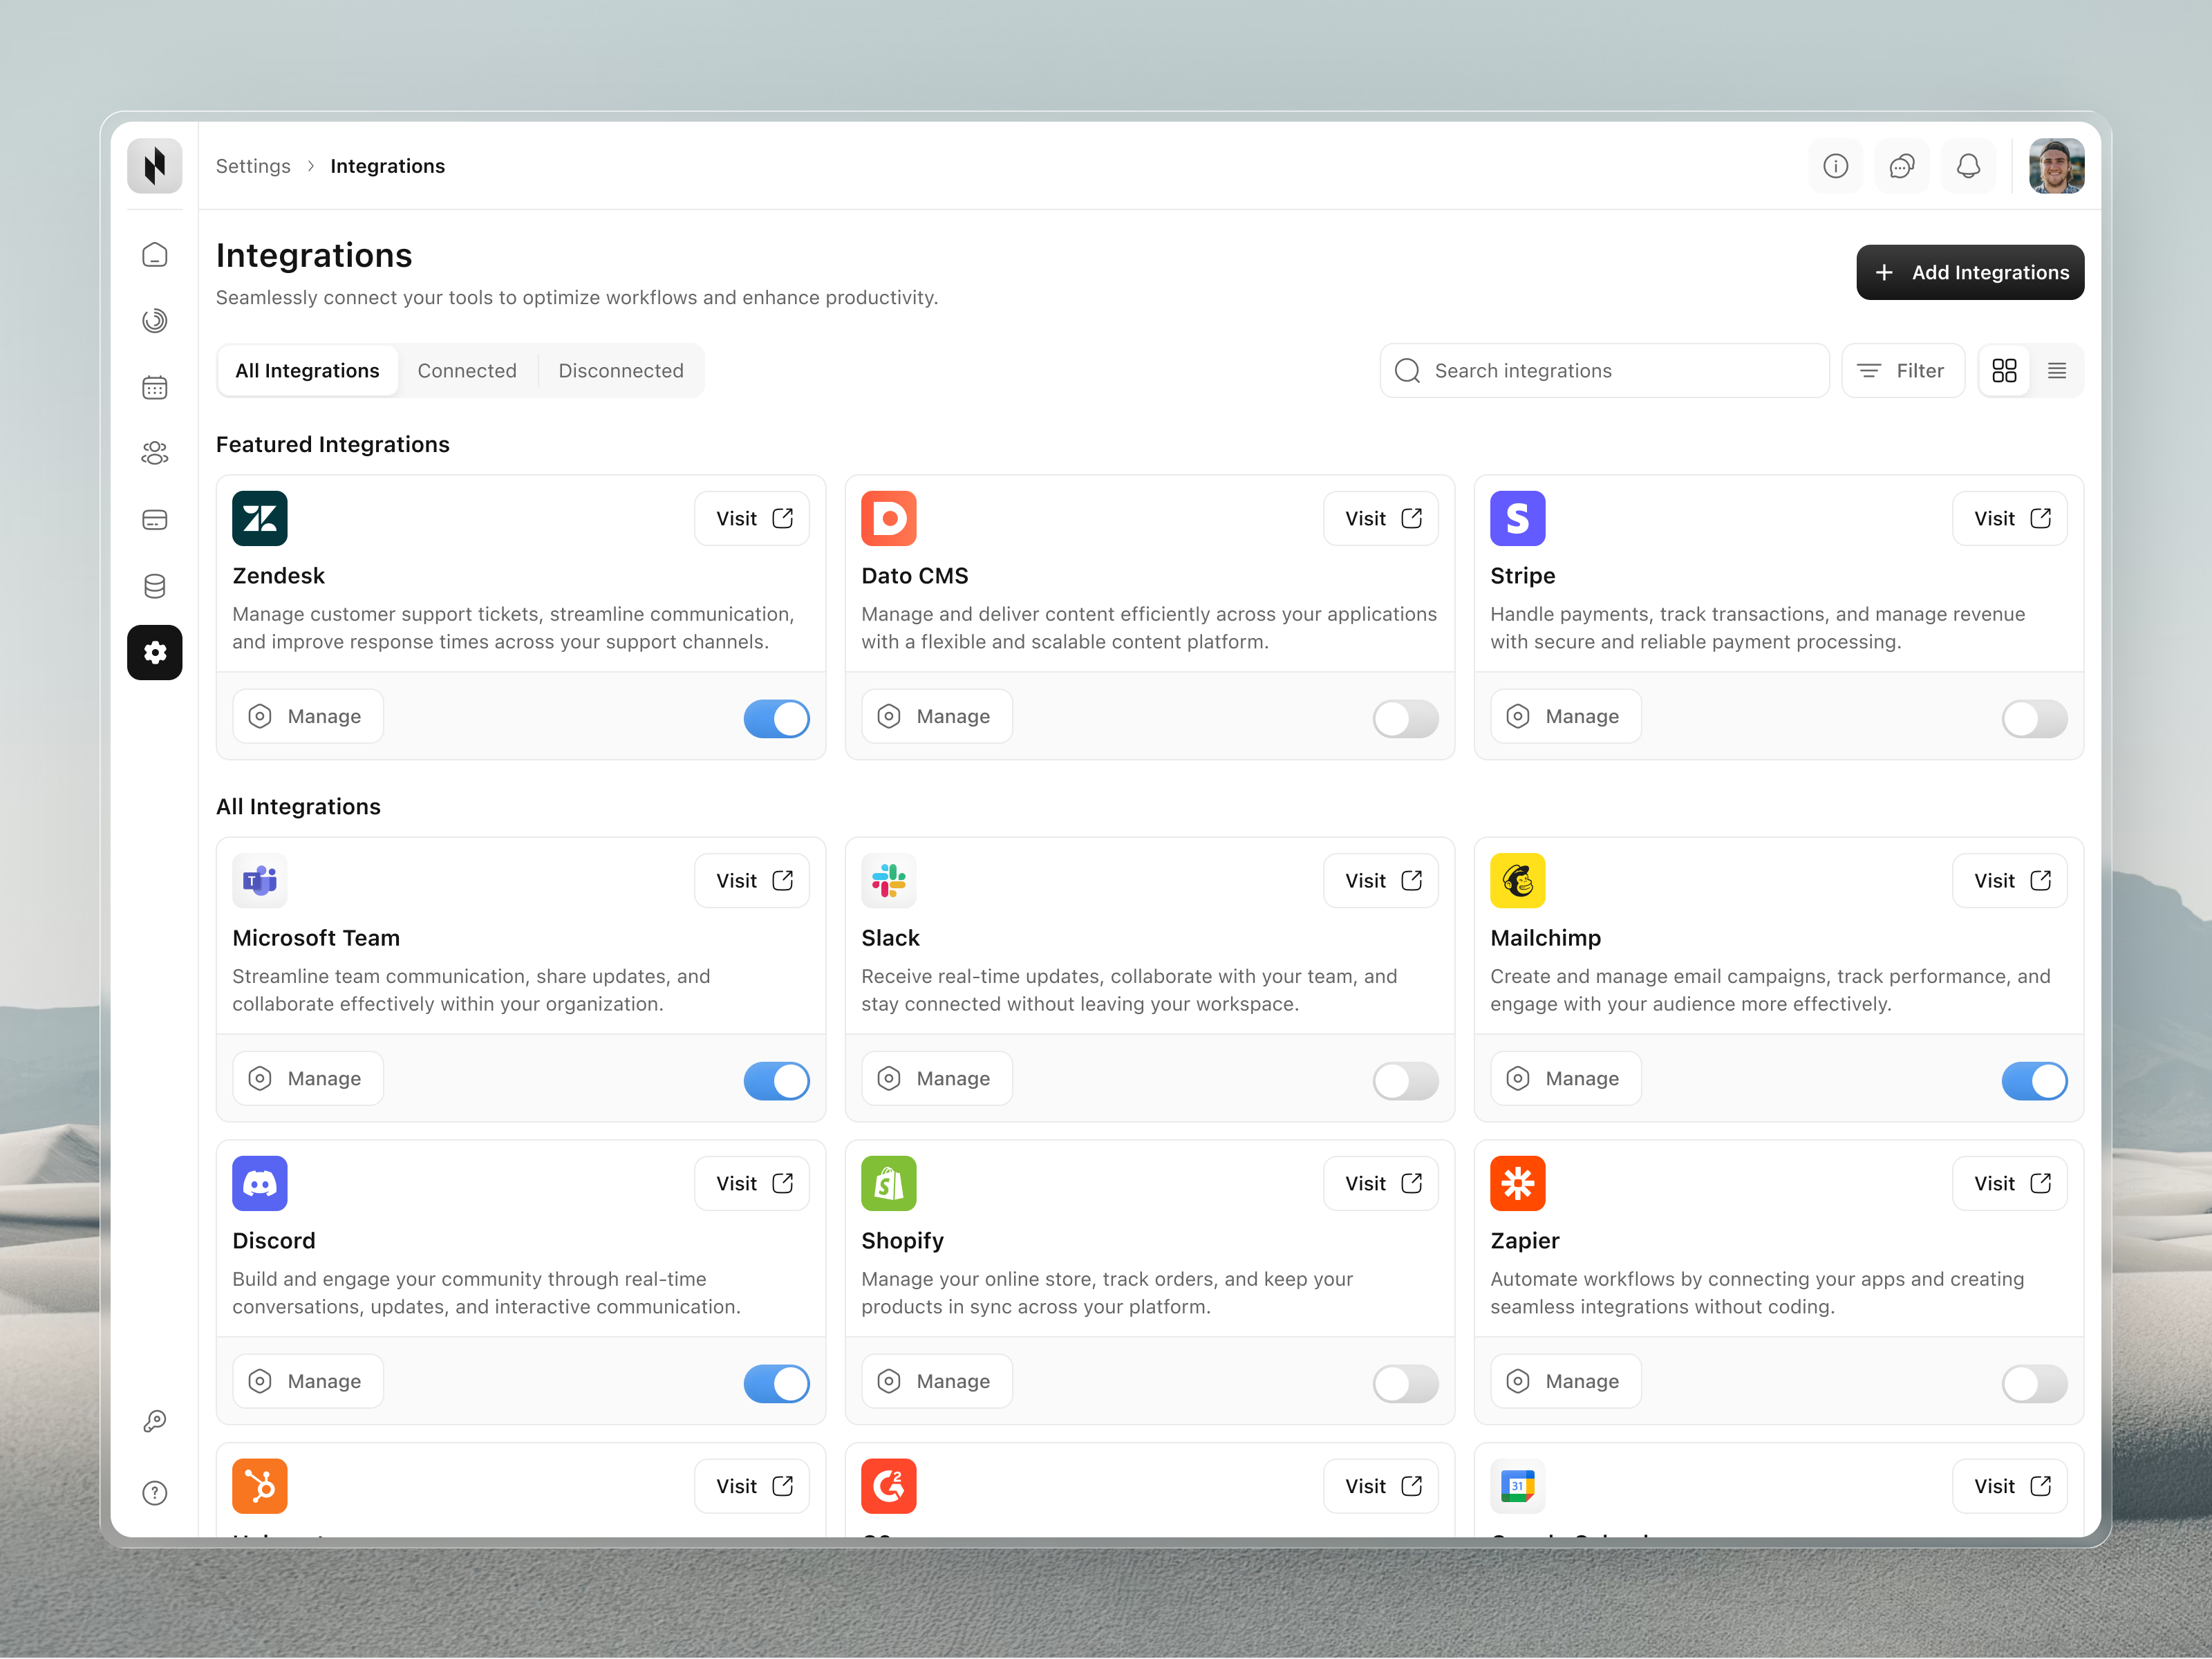Manage the Zapier integration
The image size is (2212, 1659).
pyautogui.click(x=1566, y=1381)
